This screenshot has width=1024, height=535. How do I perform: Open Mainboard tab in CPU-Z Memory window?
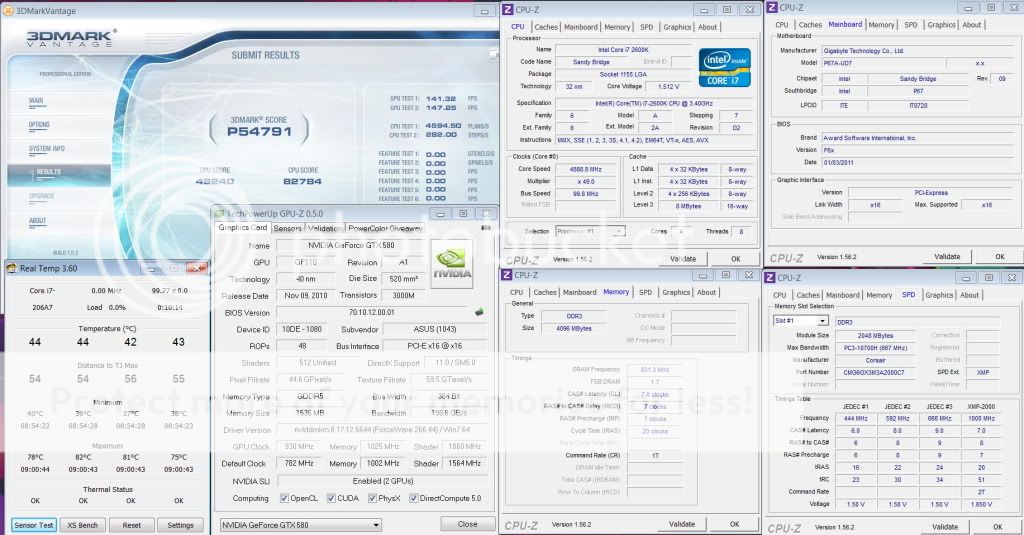click(x=579, y=292)
